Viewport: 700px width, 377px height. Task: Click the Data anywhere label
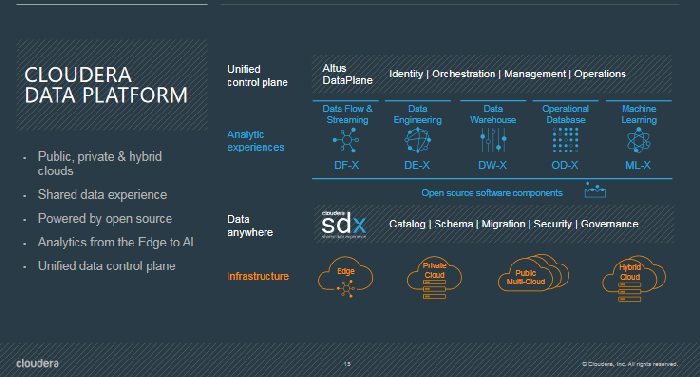pyautogui.click(x=250, y=226)
